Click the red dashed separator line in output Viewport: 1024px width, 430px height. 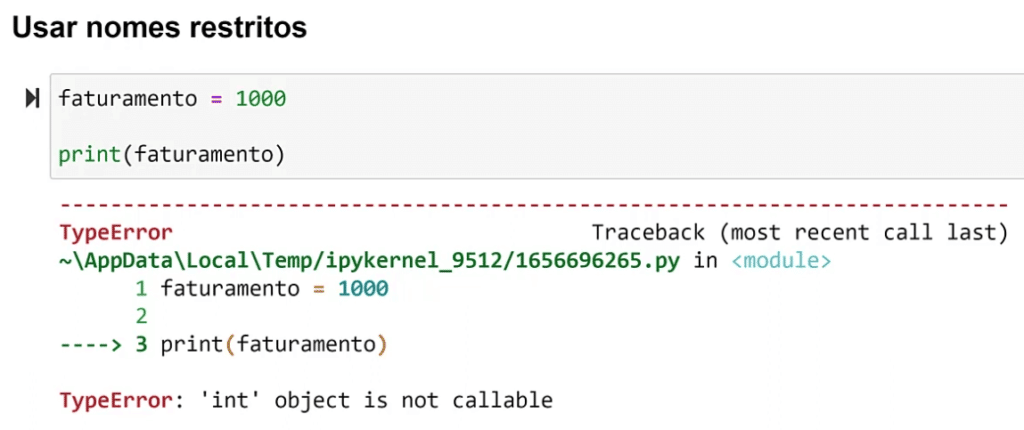point(534,205)
